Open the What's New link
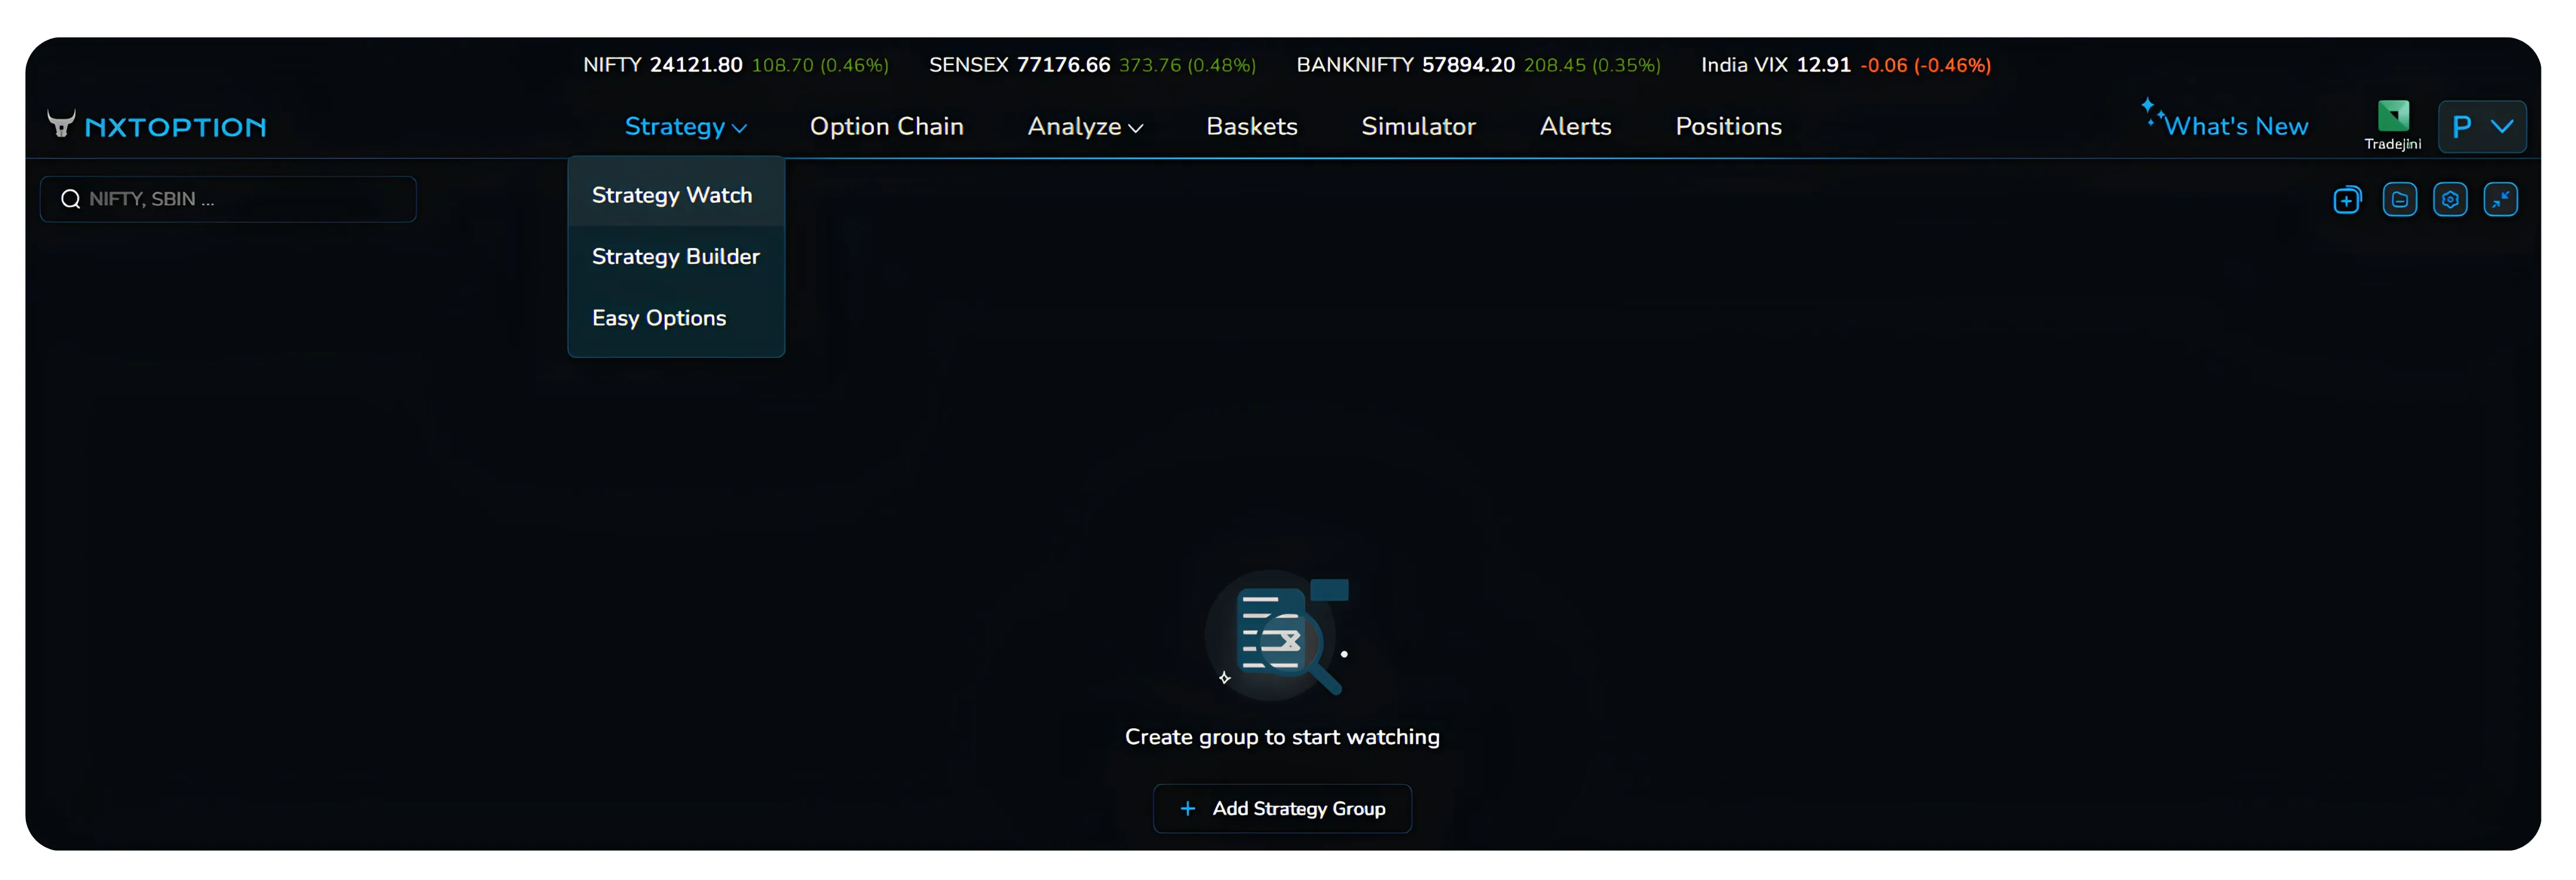2576x880 pixels. 2236,127
